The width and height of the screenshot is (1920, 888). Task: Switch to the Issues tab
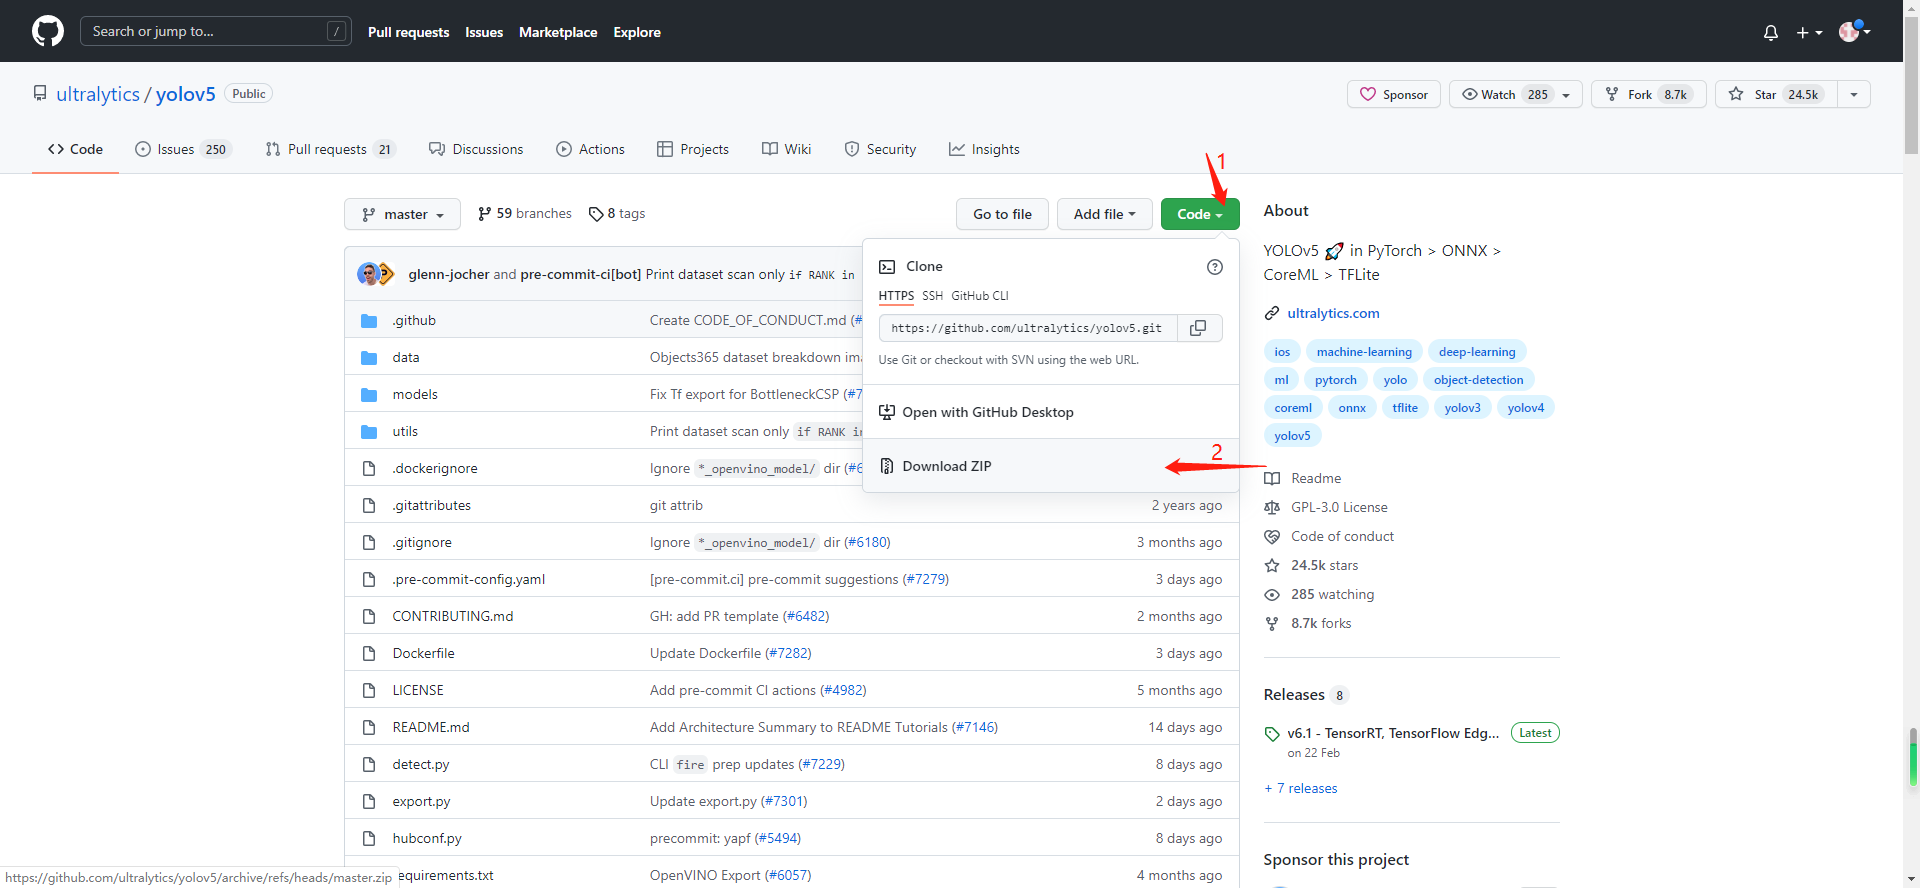tap(184, 149)
